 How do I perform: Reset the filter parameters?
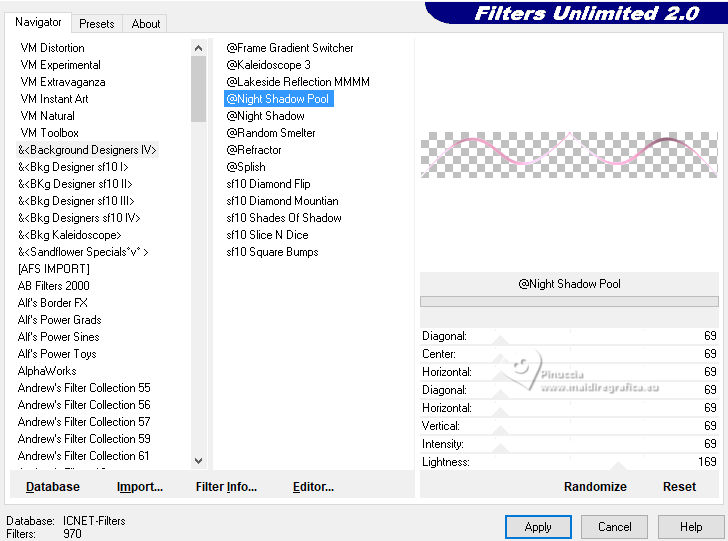(679, 487)
